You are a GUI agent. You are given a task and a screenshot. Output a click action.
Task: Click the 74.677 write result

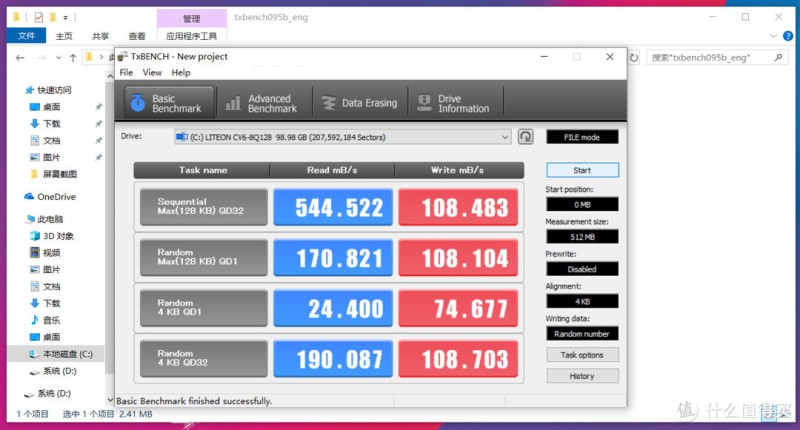pos(458,308)
